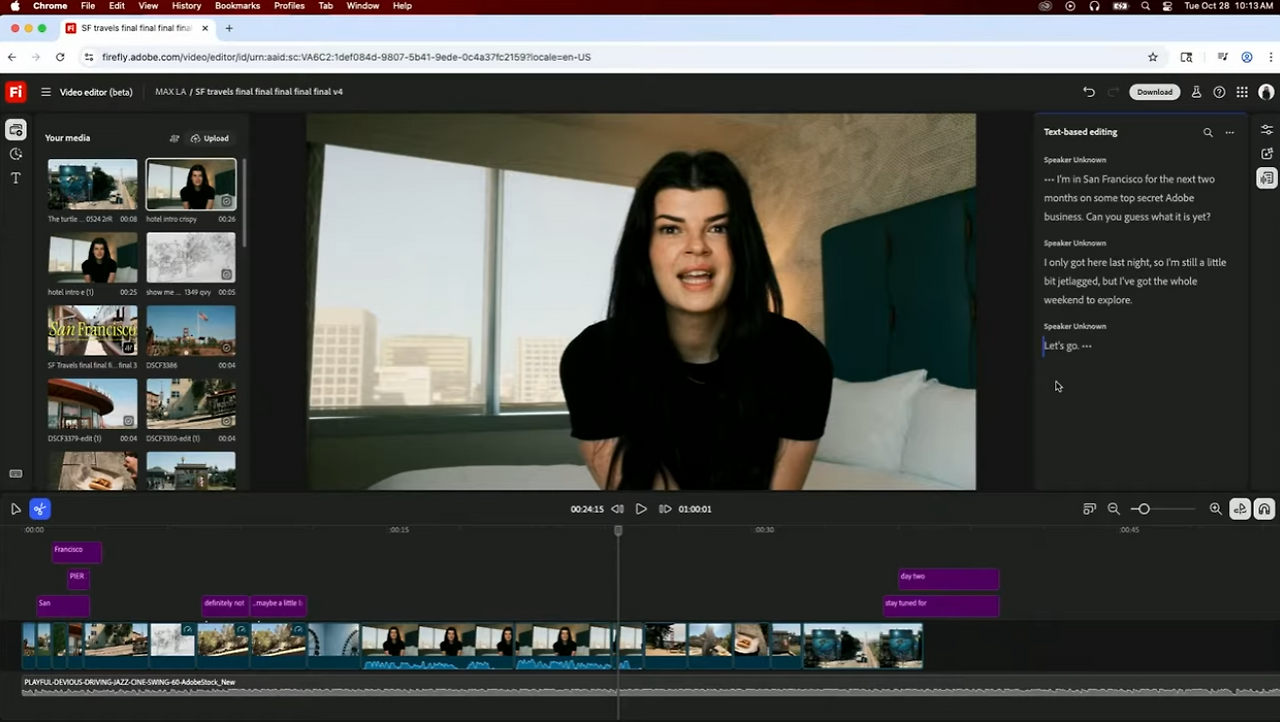Search the transcript in Text-based editing
Screen dimensions: 1280x722
click(1208, 132)
